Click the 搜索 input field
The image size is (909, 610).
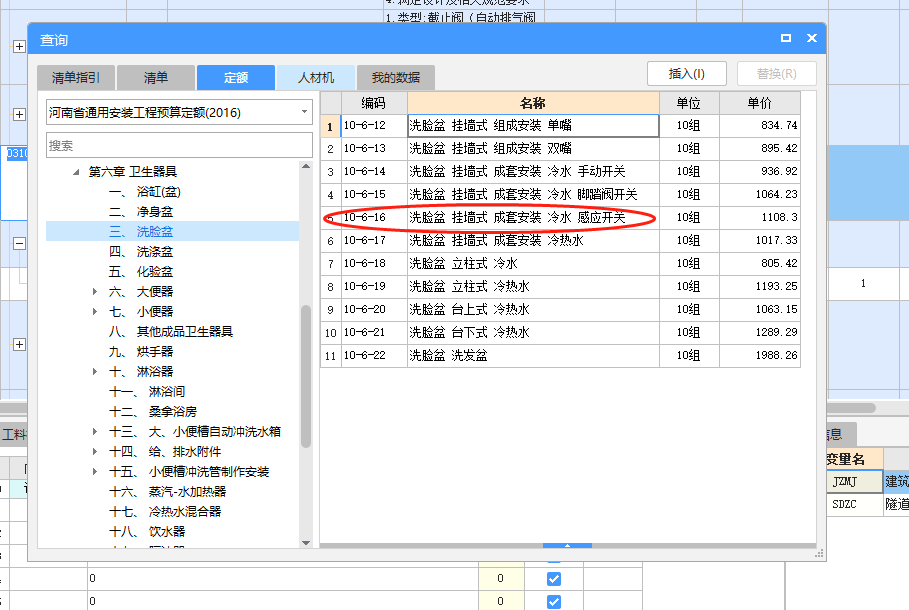click(179, 146)
